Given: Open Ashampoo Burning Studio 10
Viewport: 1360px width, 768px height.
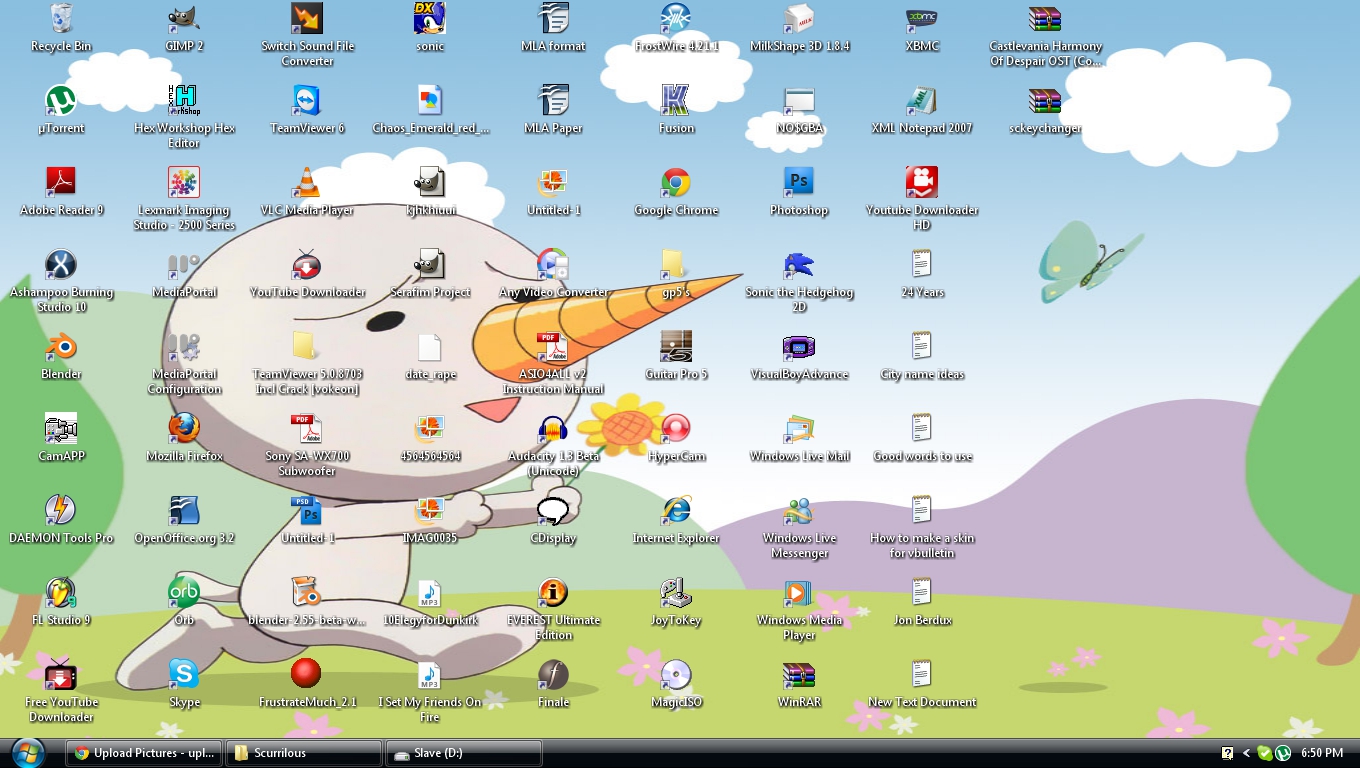Looking at the screenshot, I should [61, 264].
